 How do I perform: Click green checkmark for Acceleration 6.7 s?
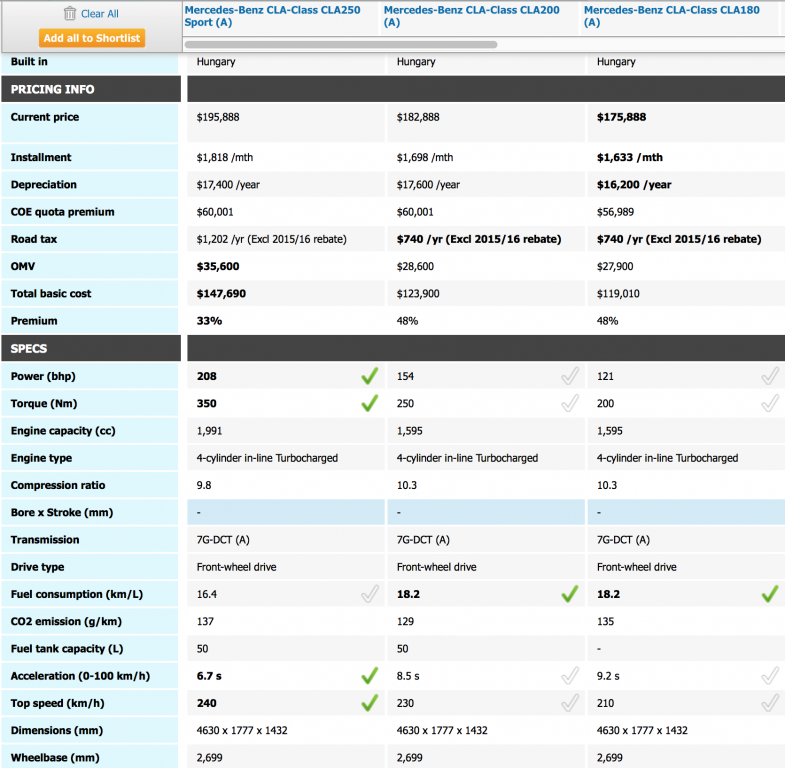pos(369,676)
